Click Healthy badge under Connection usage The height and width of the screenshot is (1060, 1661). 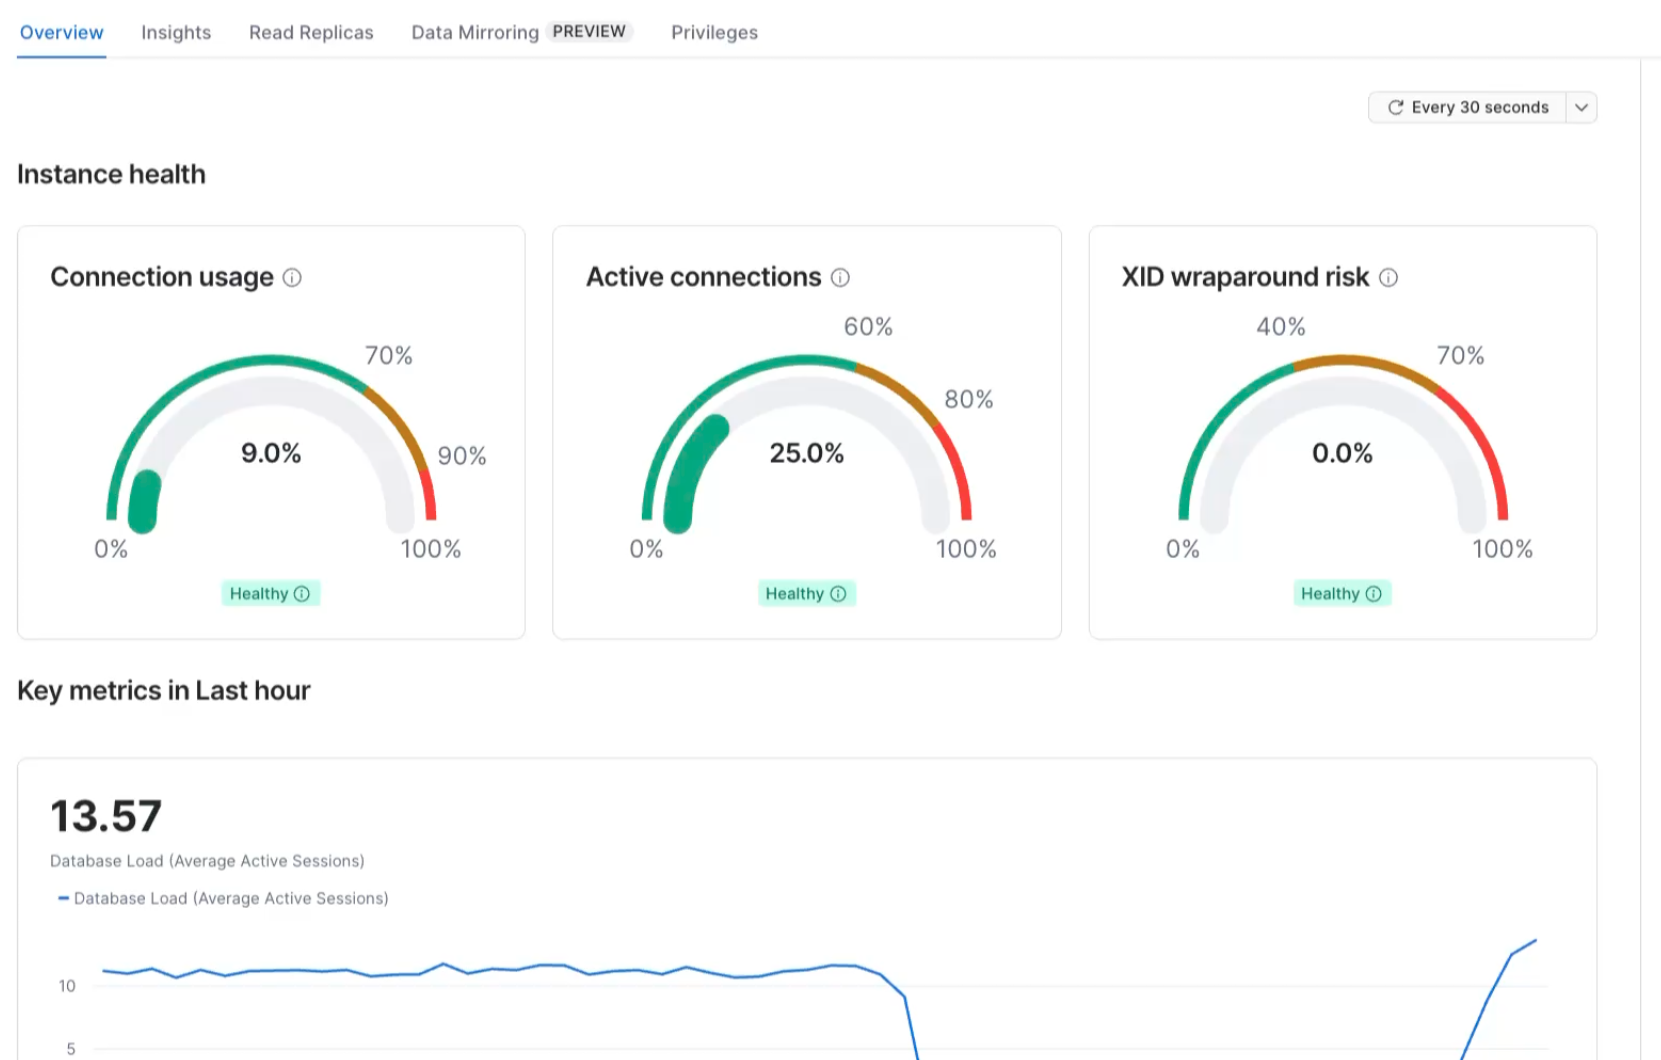click(270, 593)
